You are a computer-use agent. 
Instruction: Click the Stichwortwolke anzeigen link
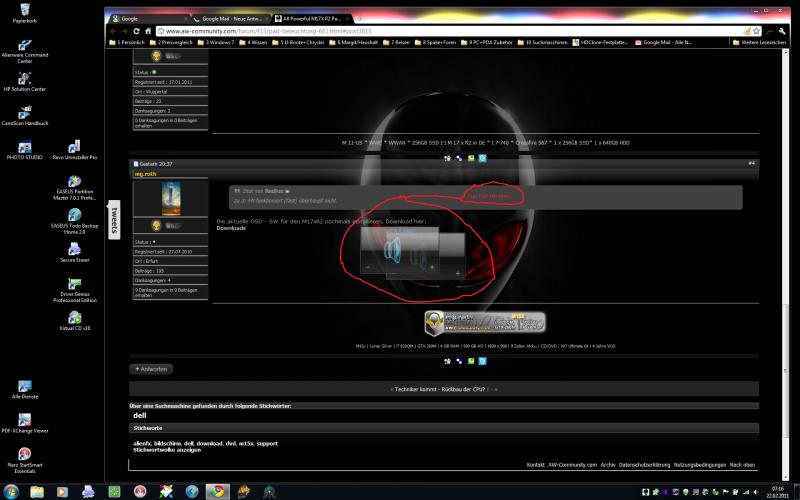coord(167,450)
